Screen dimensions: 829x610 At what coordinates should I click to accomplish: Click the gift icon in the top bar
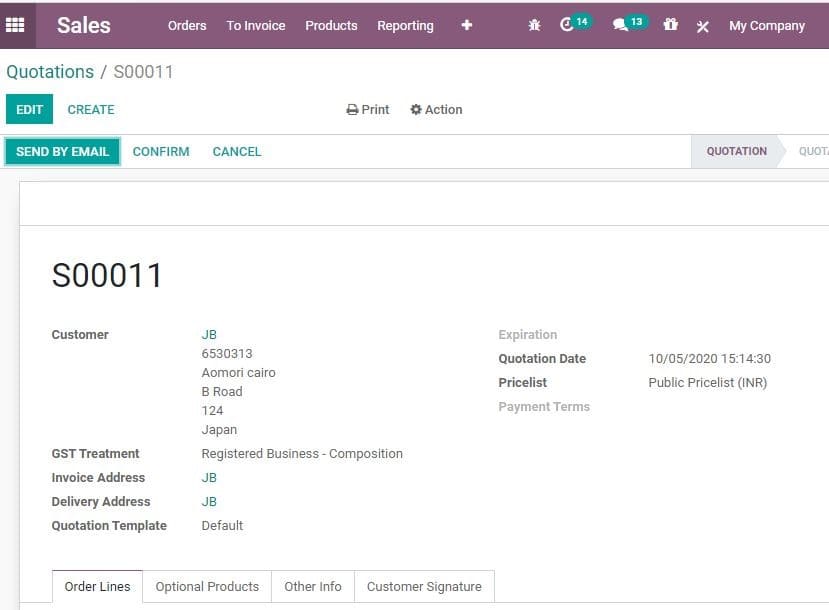click(x=671, y=24)
